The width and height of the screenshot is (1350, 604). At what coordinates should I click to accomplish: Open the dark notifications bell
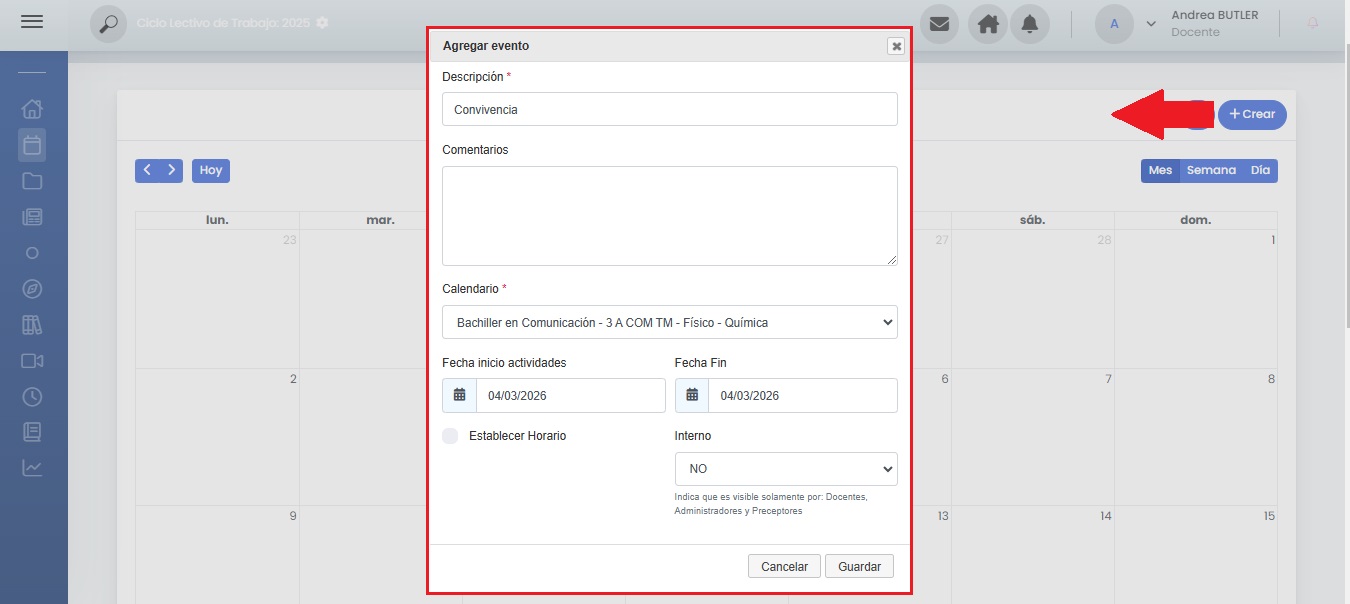click(x=1030, y=24)
